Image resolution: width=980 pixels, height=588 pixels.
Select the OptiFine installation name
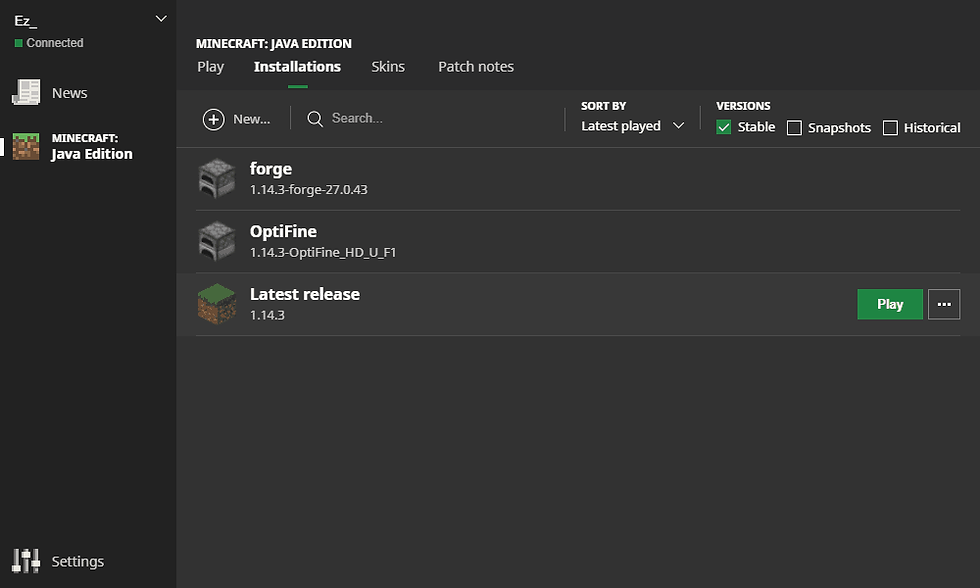283,231
